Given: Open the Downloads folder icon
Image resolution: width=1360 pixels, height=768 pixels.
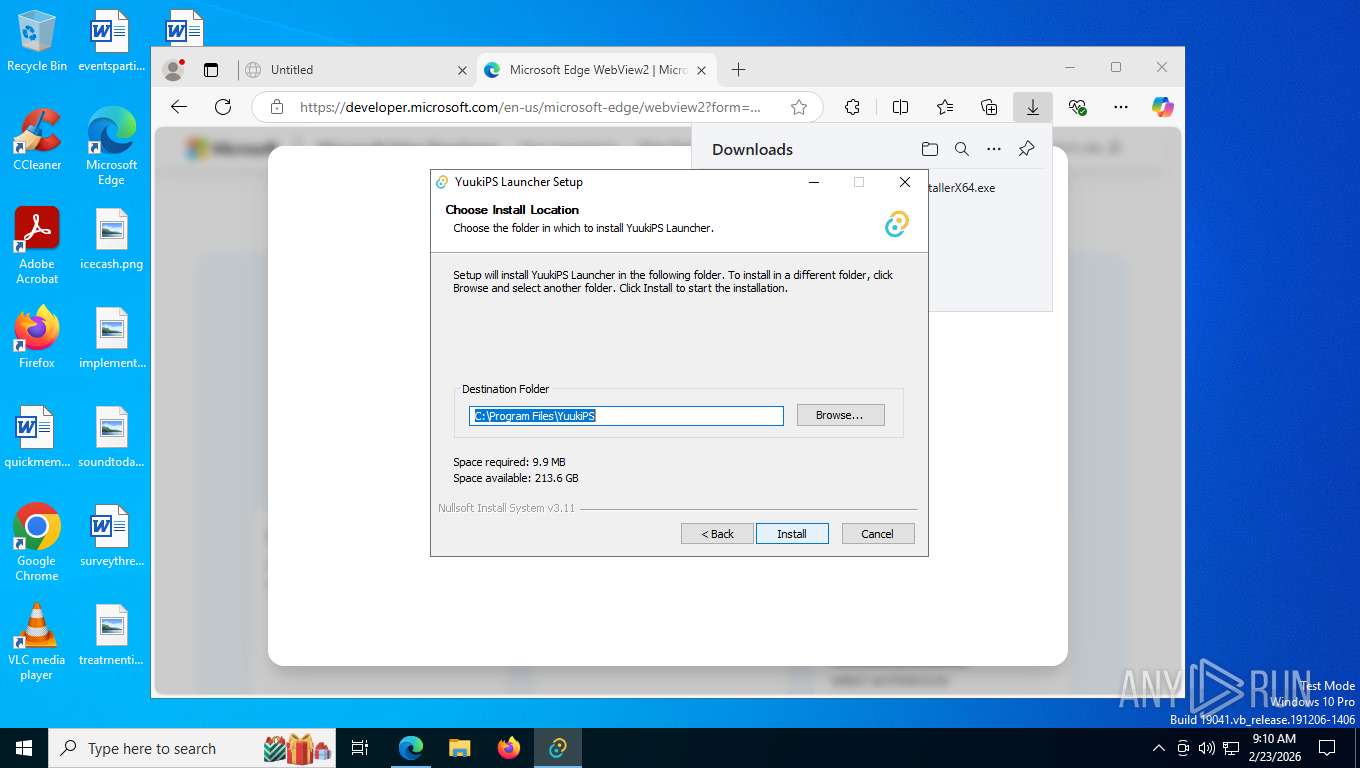Looking at the screenshot, I should 930,149.
